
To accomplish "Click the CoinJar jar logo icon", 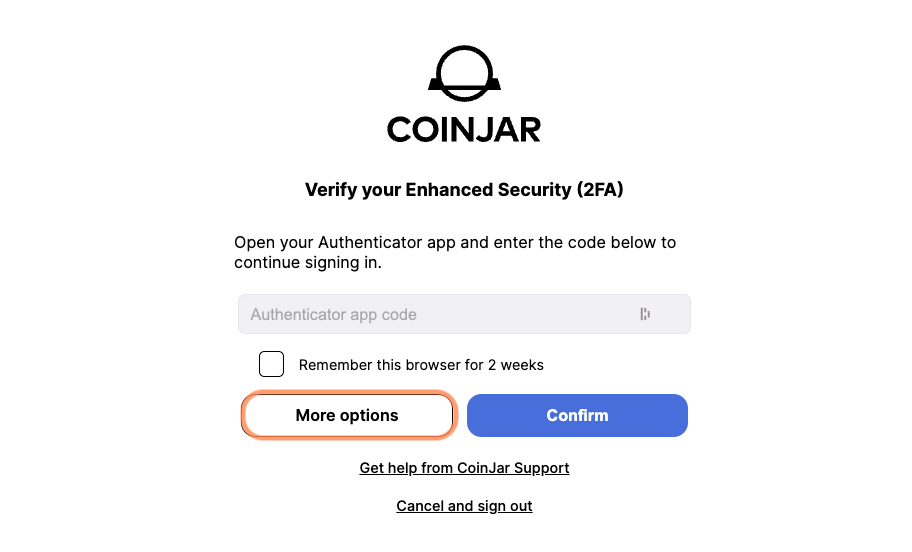I will pos(464,73).
